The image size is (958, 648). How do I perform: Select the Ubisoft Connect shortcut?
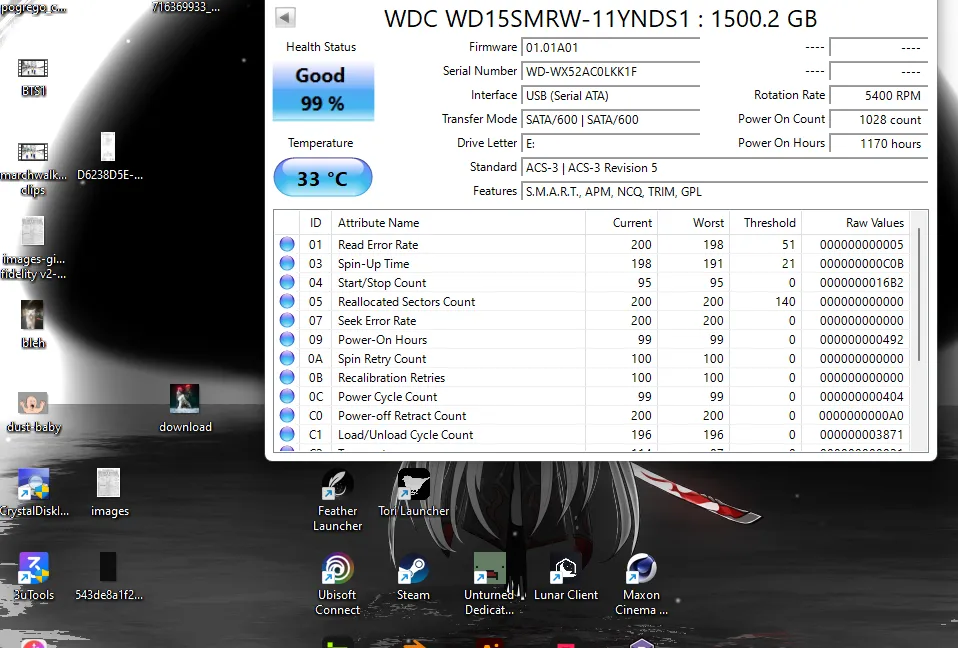coord(337,584)
